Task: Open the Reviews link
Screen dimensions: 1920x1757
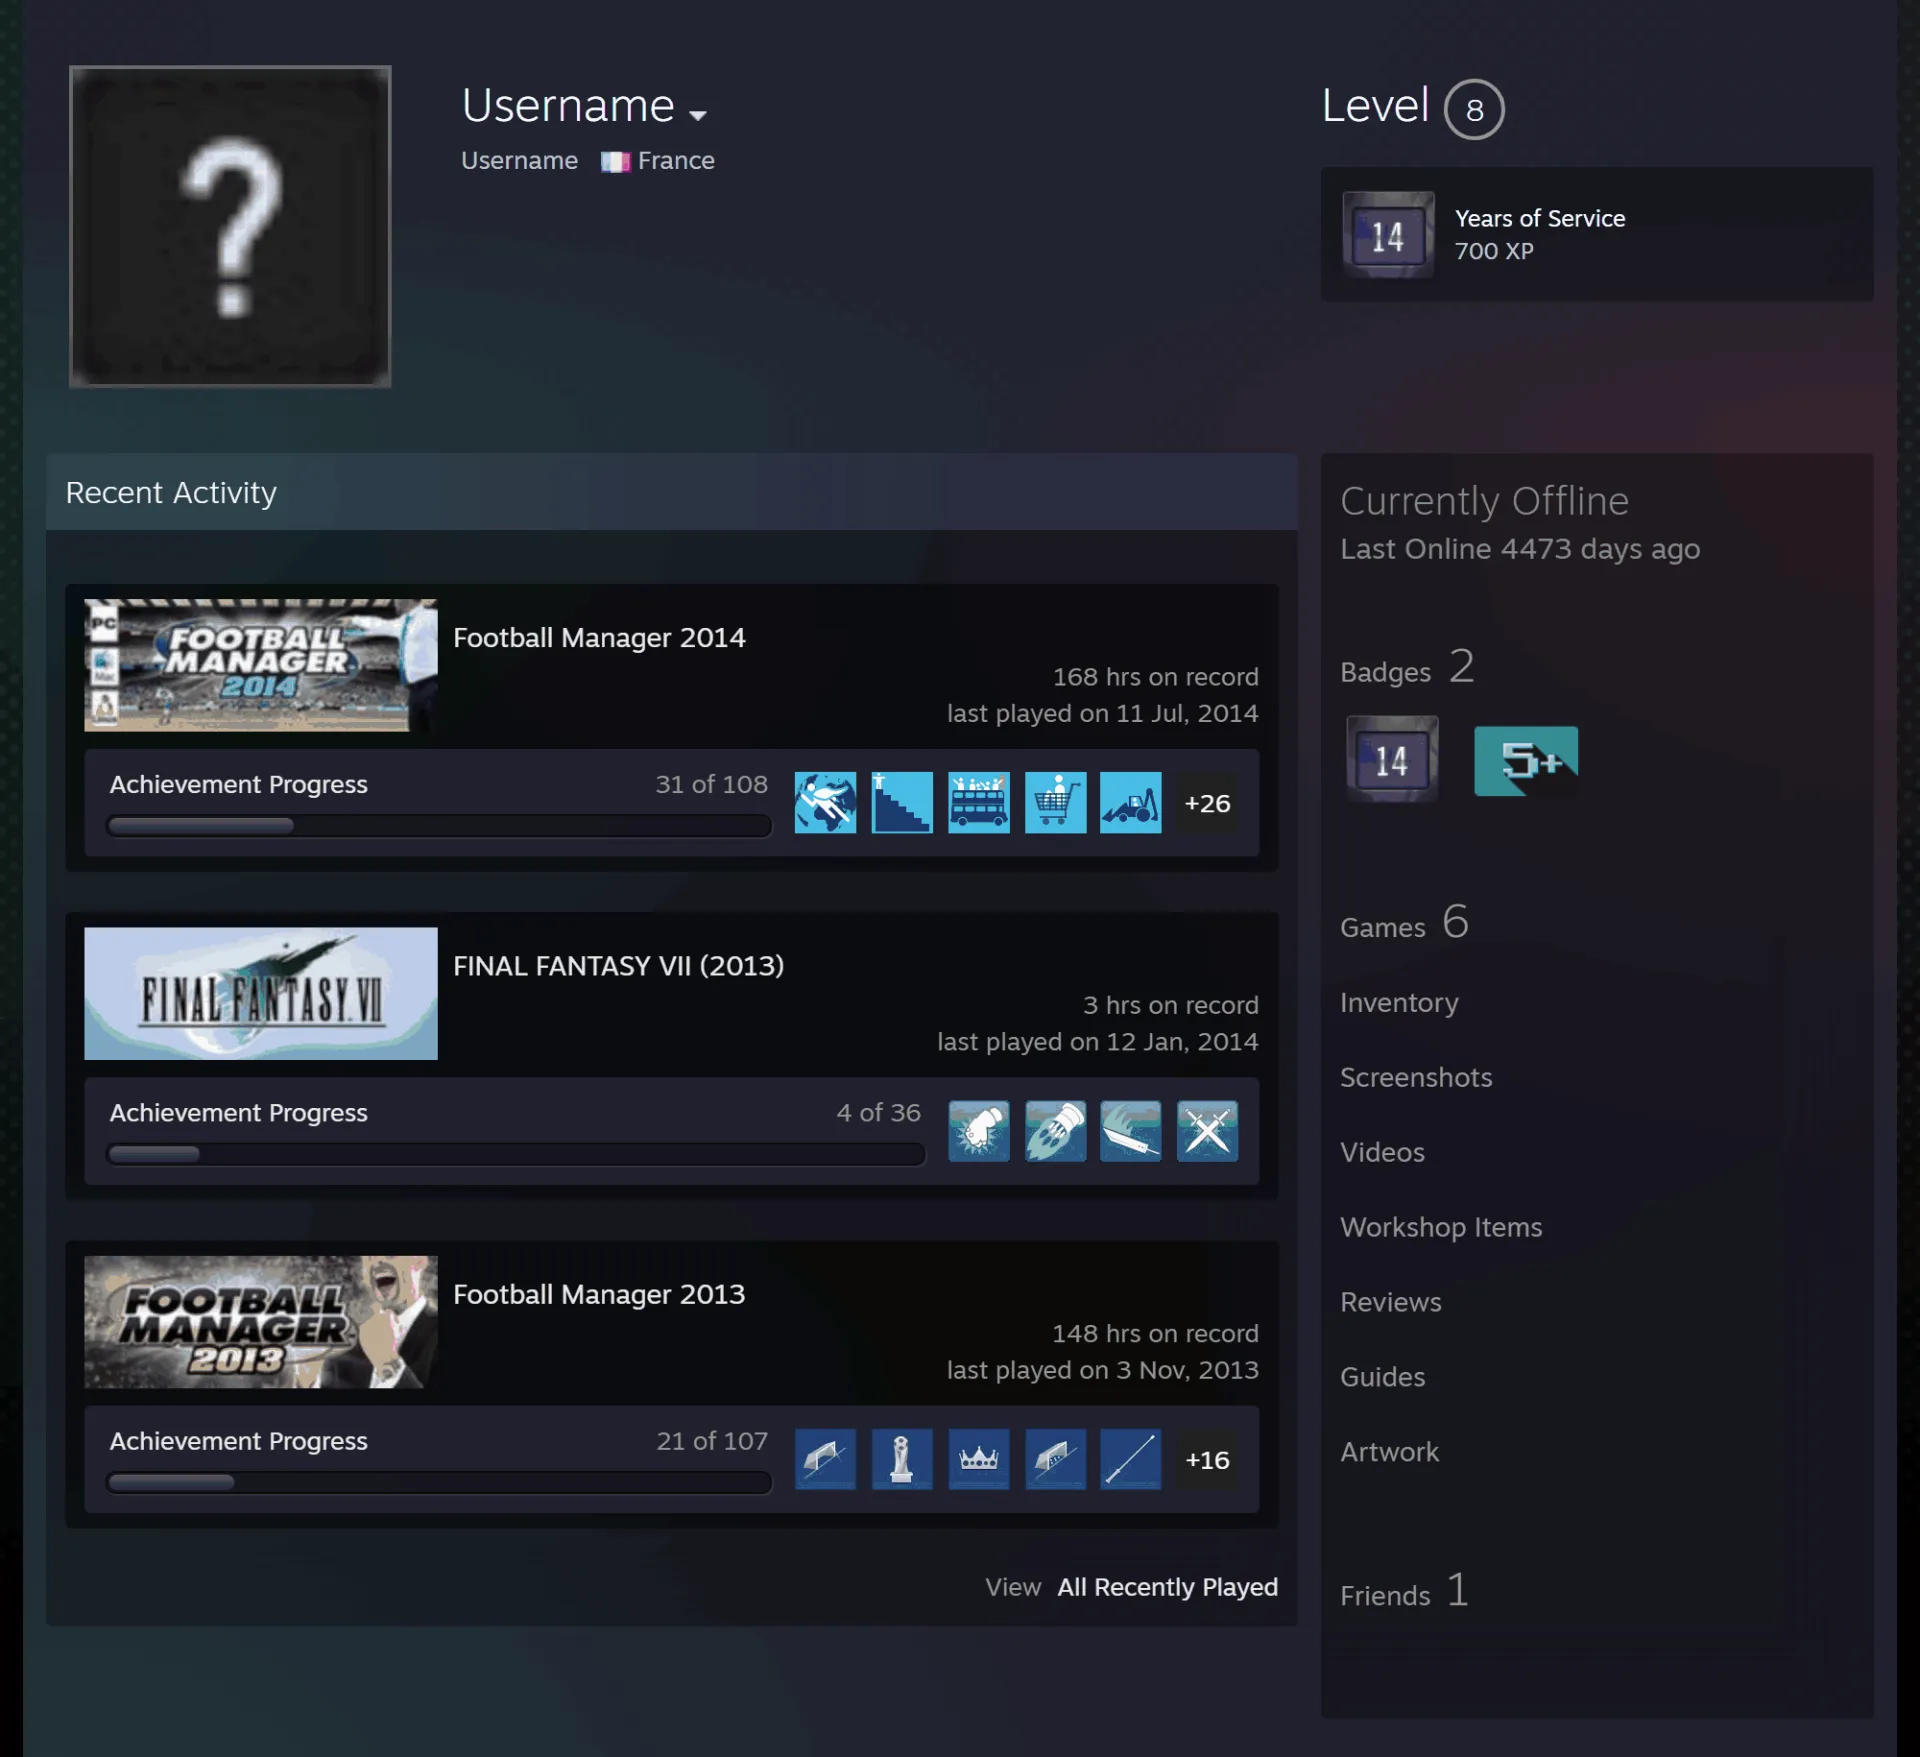Action: (1391, 1302)
